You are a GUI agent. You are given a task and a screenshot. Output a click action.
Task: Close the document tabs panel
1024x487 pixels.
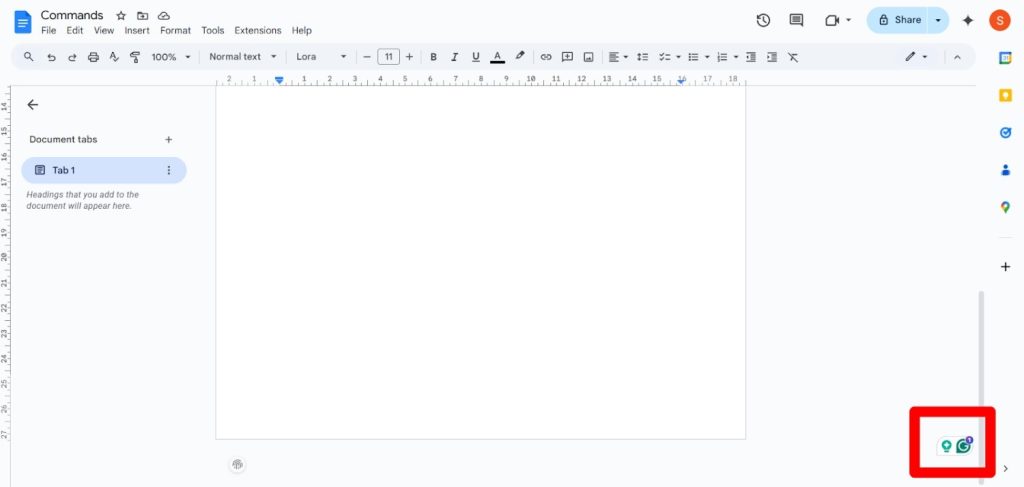tap(33, 104)
